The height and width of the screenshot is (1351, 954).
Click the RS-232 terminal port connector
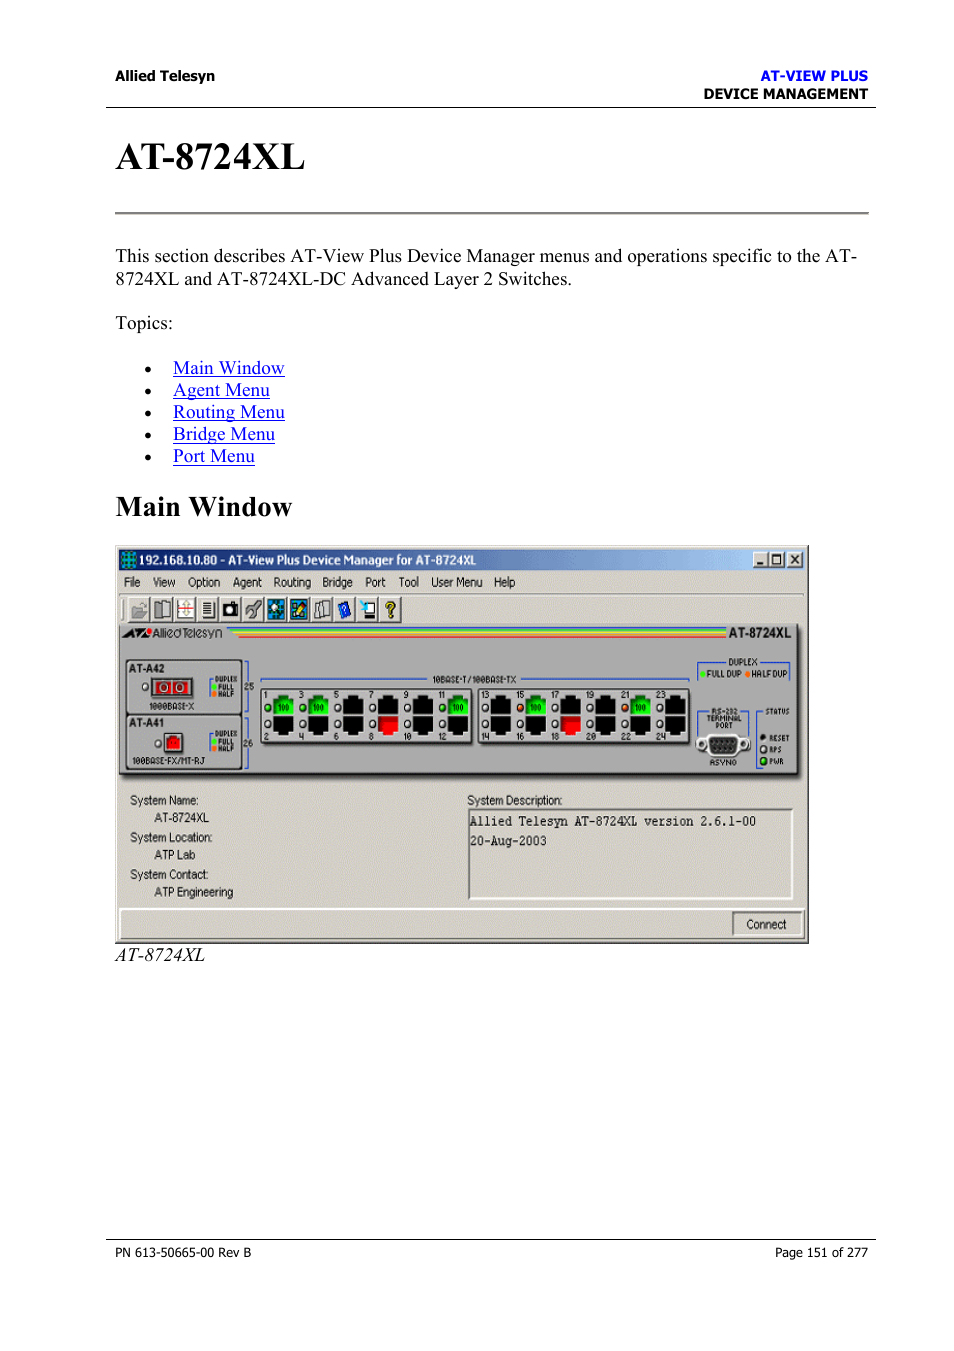[723, 745]
